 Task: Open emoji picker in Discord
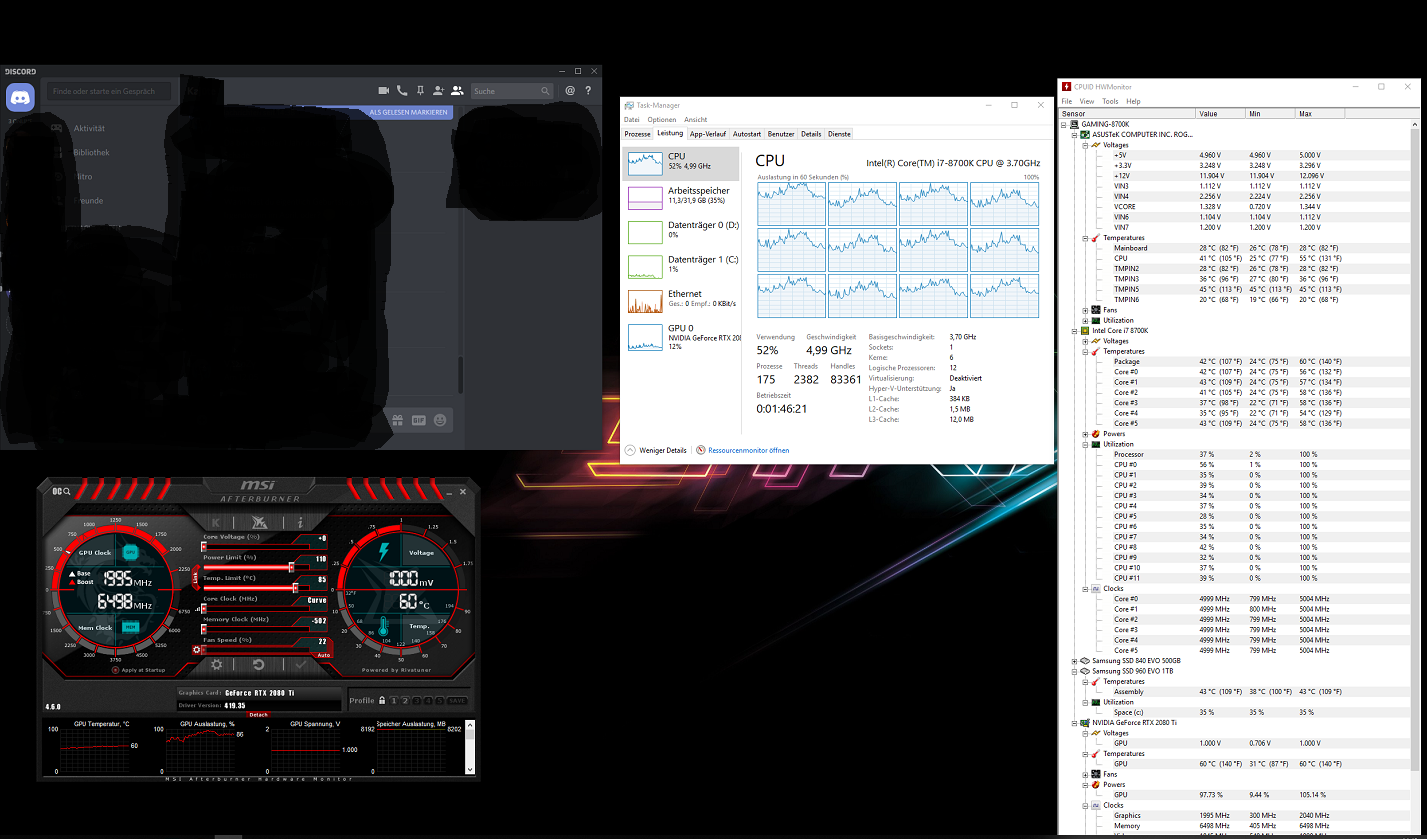click(x=440, y=420)
